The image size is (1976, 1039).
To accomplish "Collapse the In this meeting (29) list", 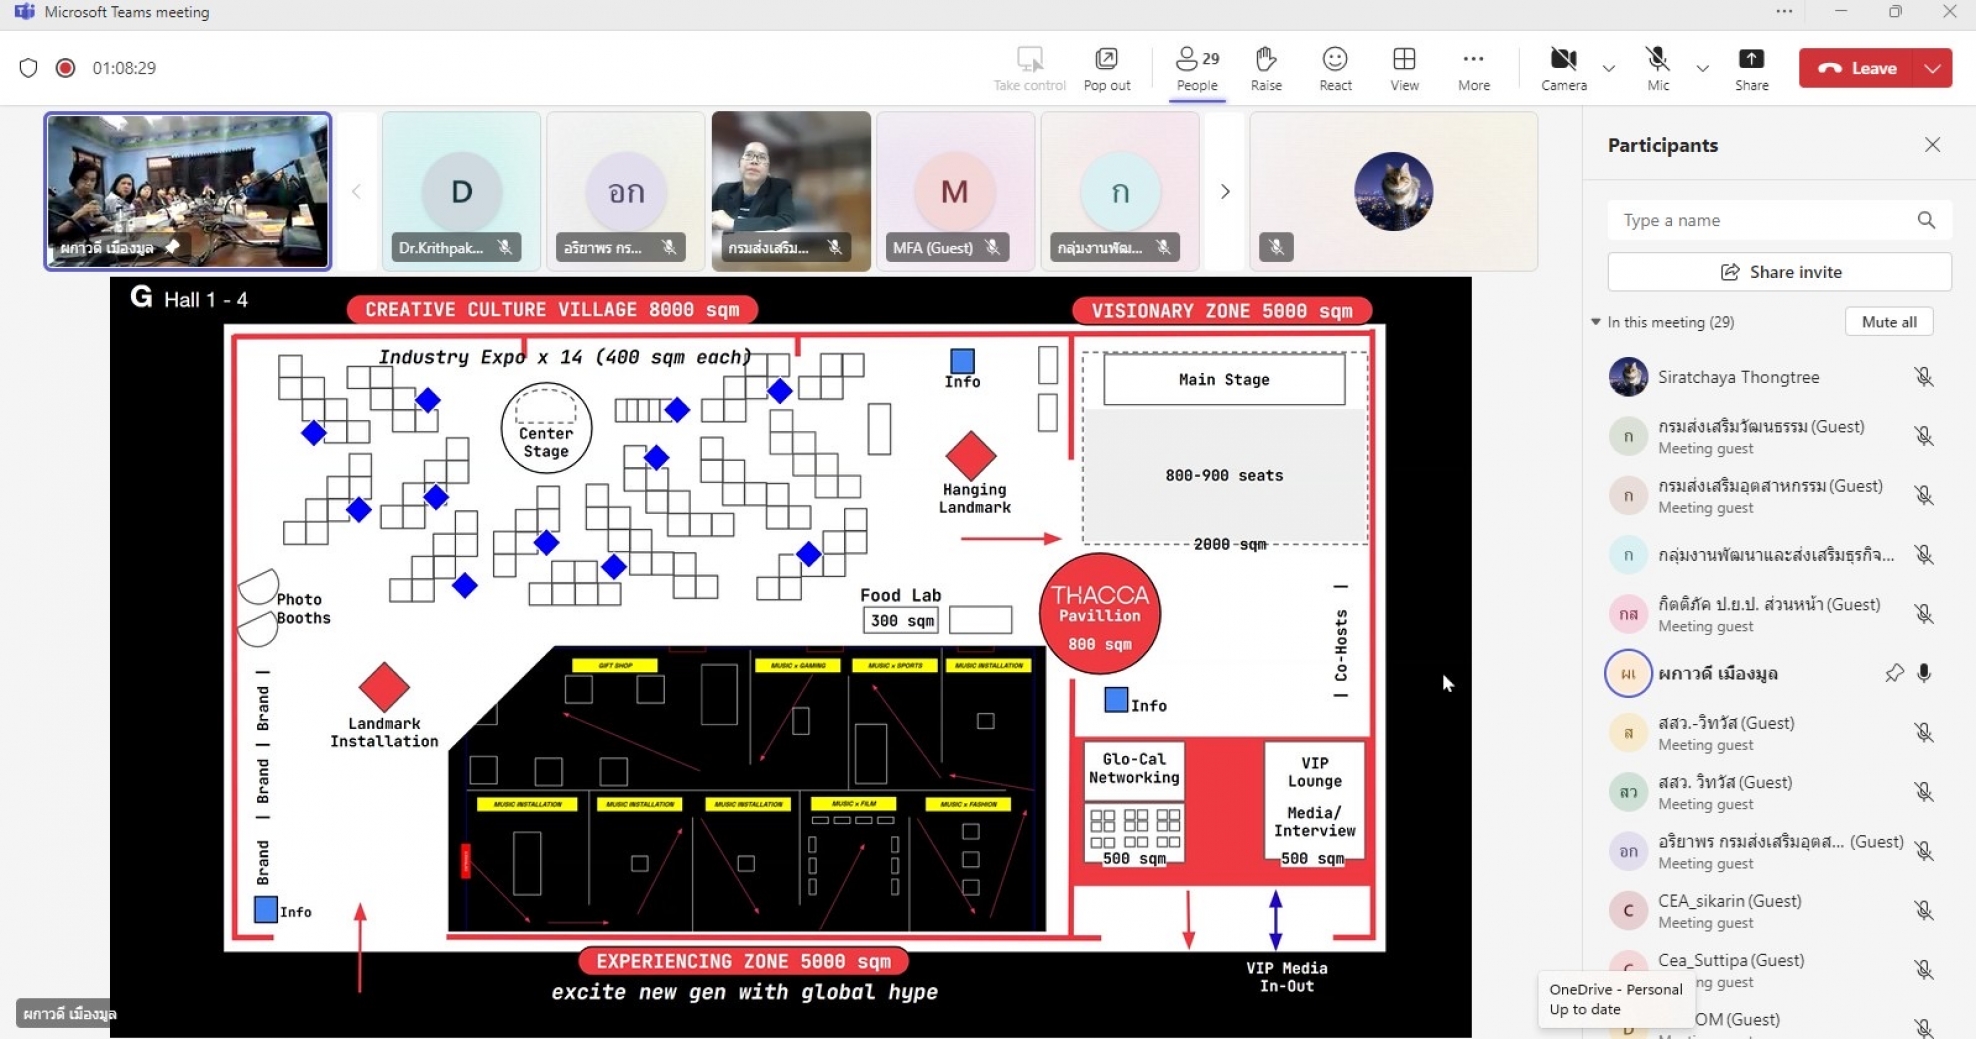I will 1596,322.
